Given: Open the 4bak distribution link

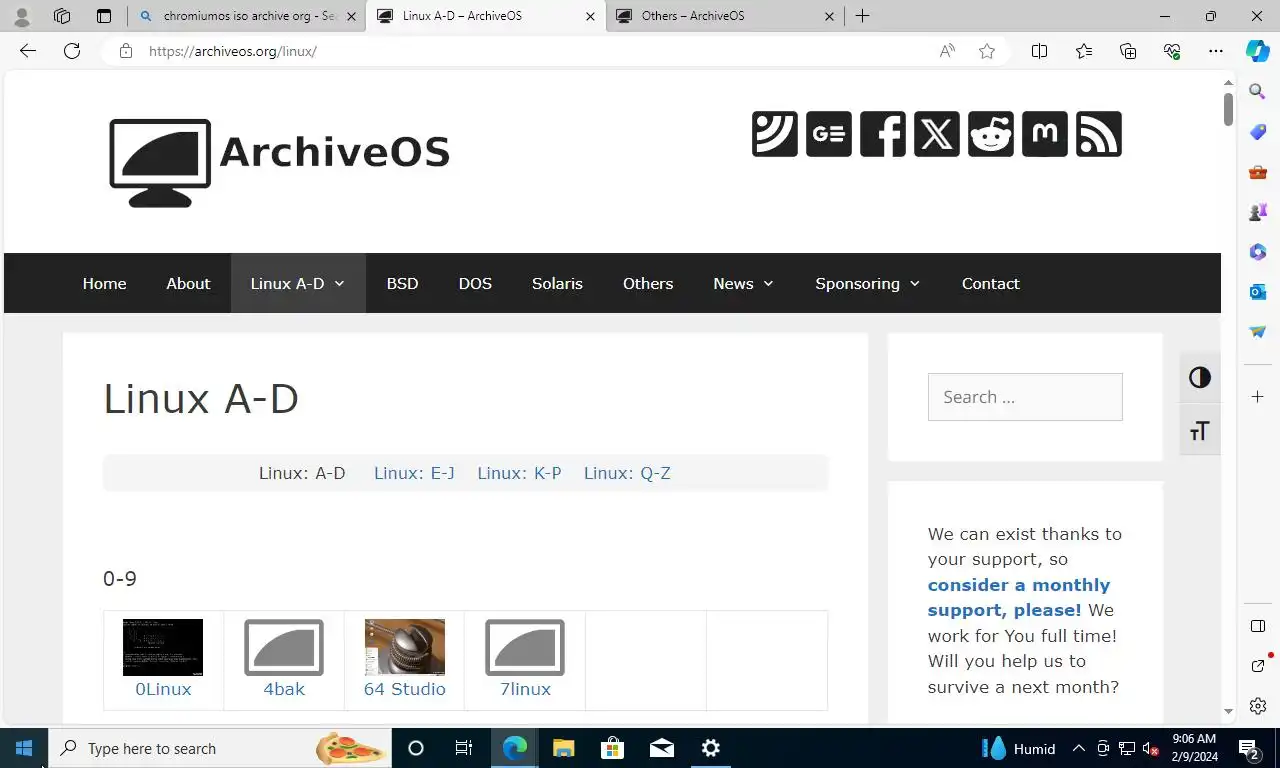Looking at the screenshot, I should pos(284,689).
